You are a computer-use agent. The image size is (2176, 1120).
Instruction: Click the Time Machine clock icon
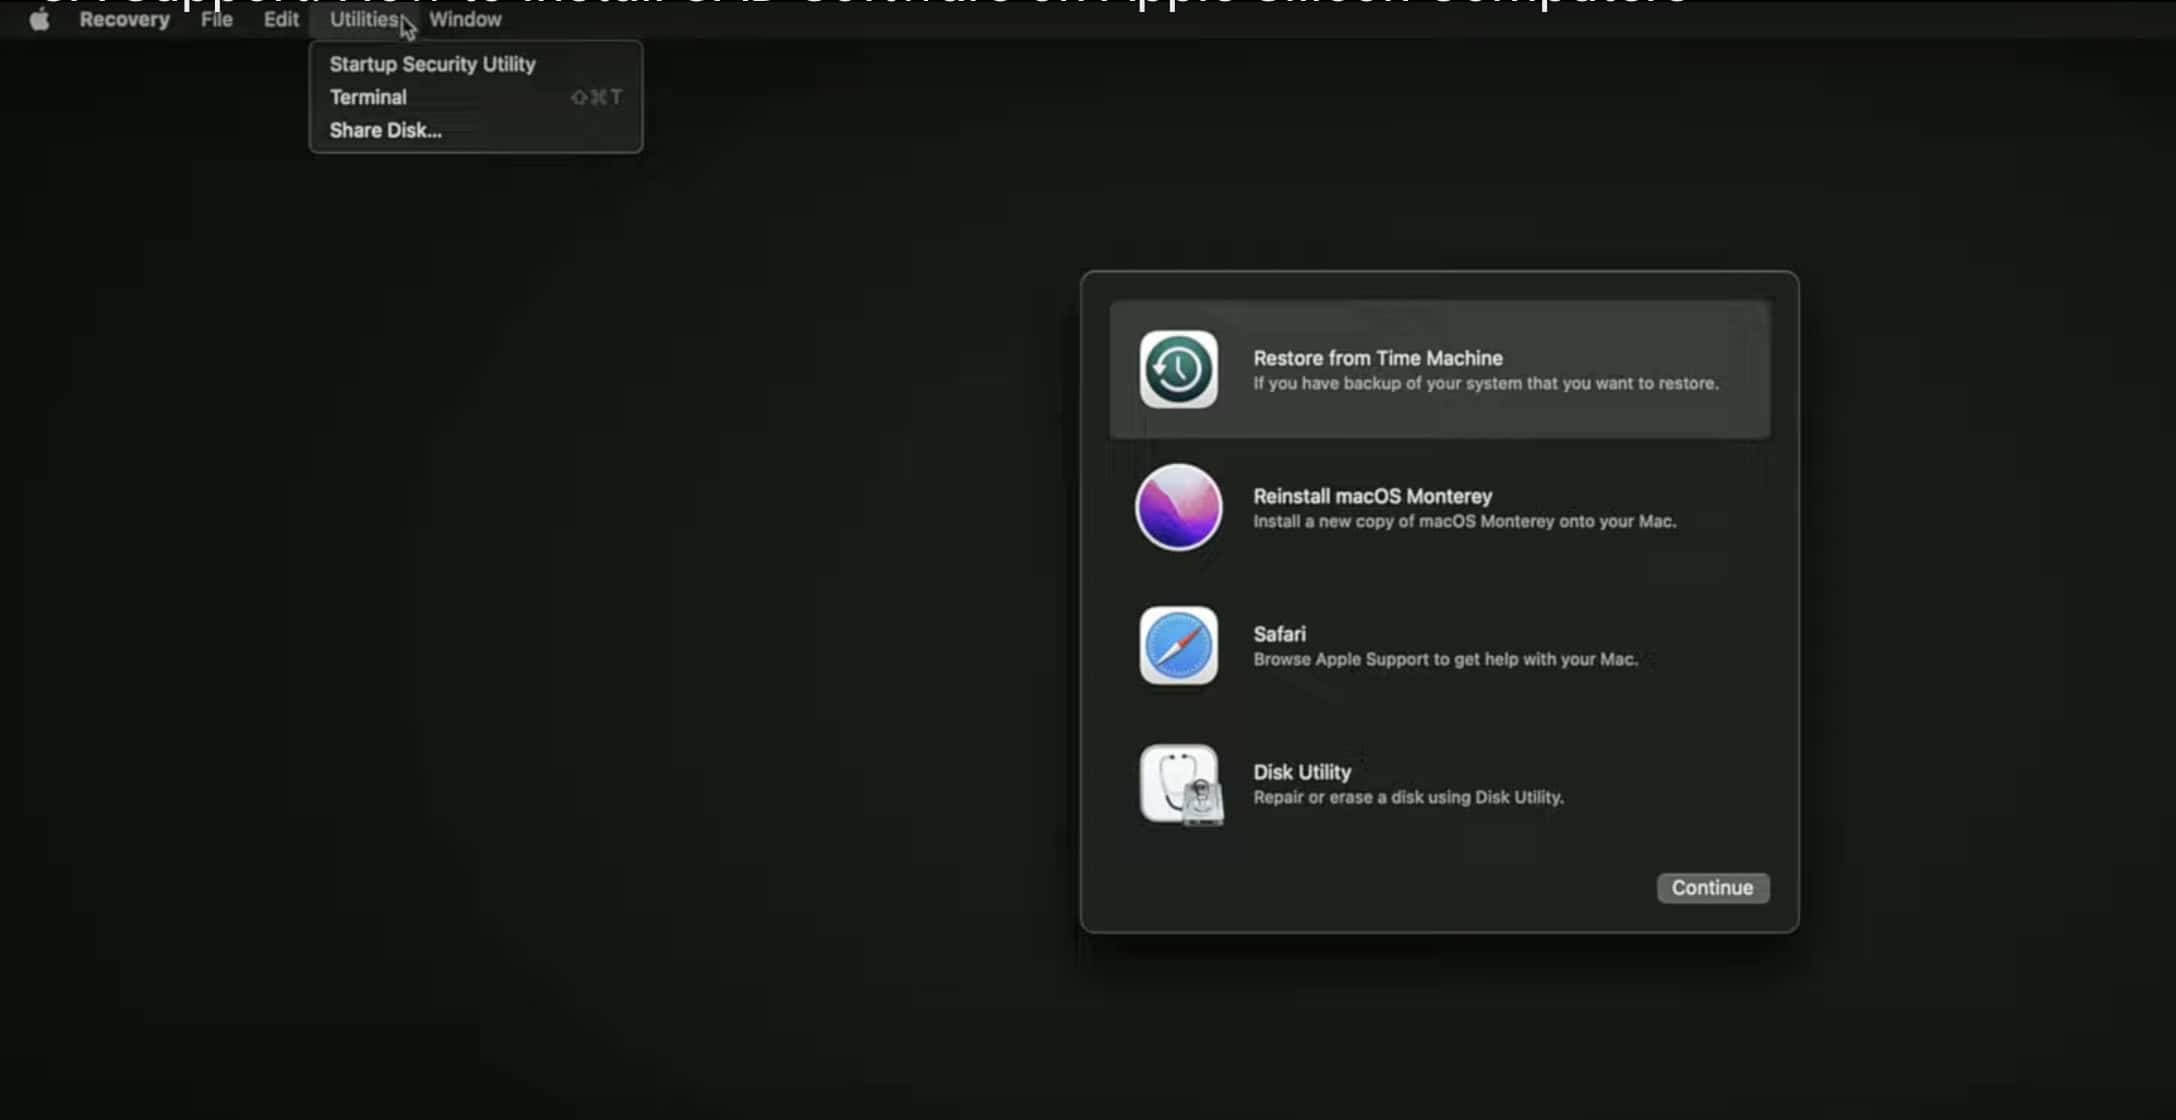click(x=1178, y=369)
